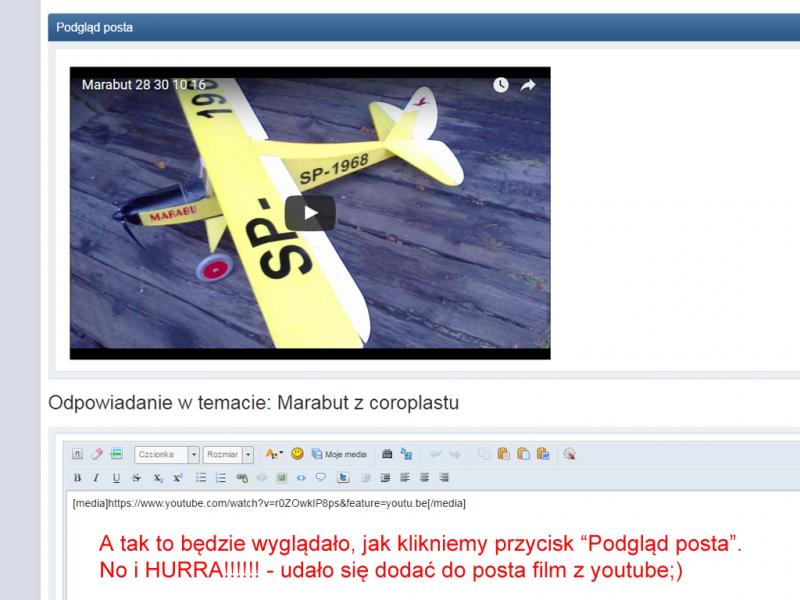Open the Rozmiar size dropdown

tap(248, 454)
